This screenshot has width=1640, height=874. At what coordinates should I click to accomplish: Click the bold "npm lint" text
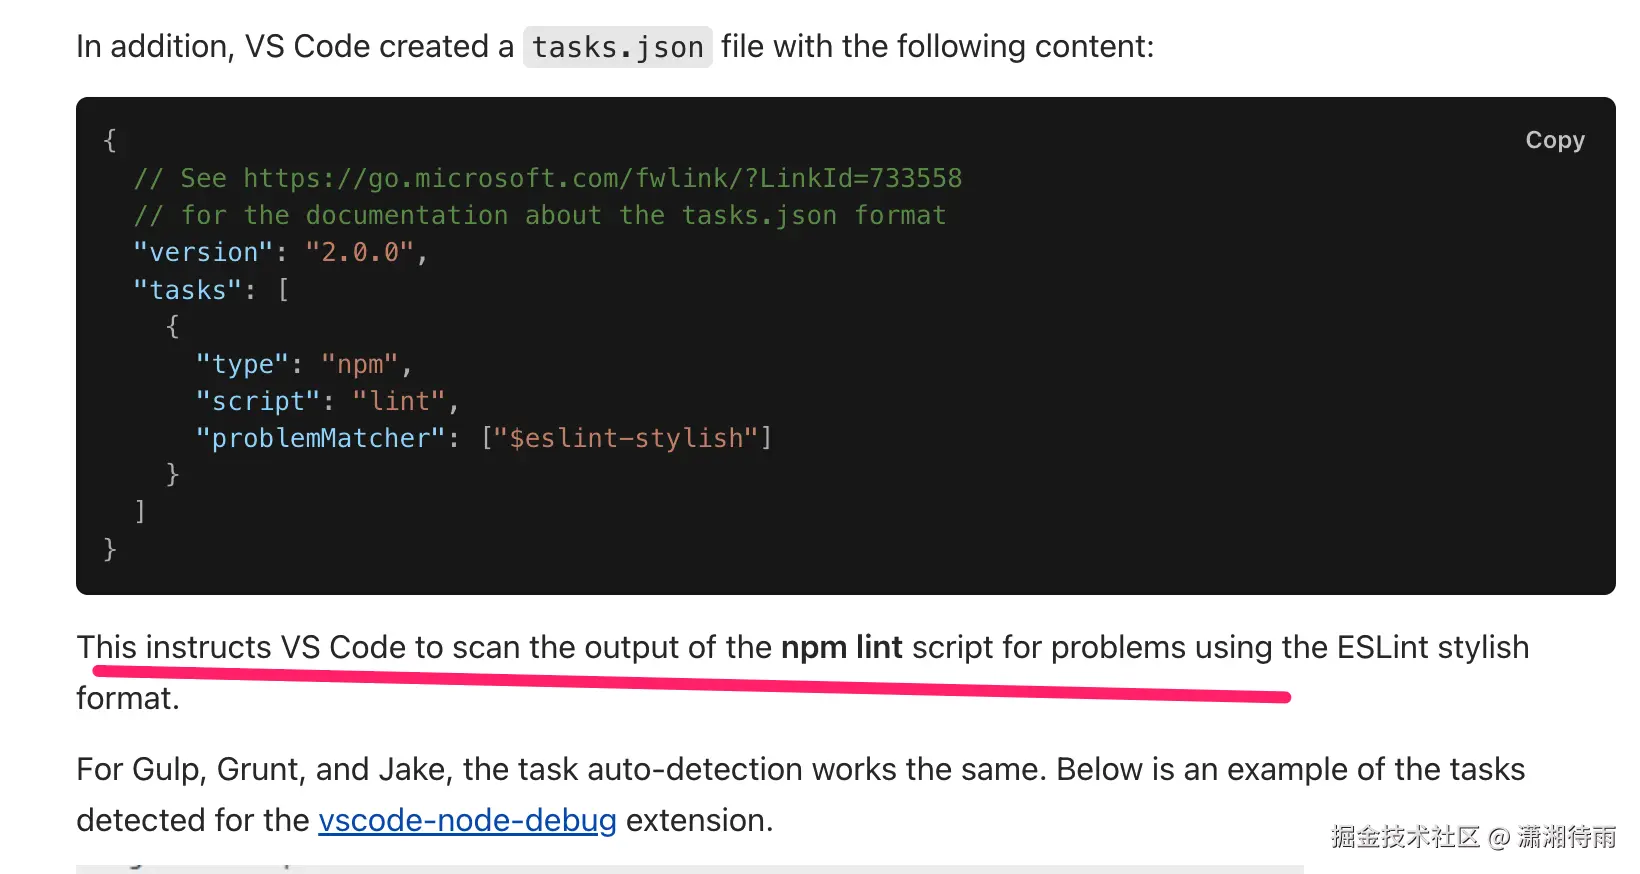tap(841, 647)
